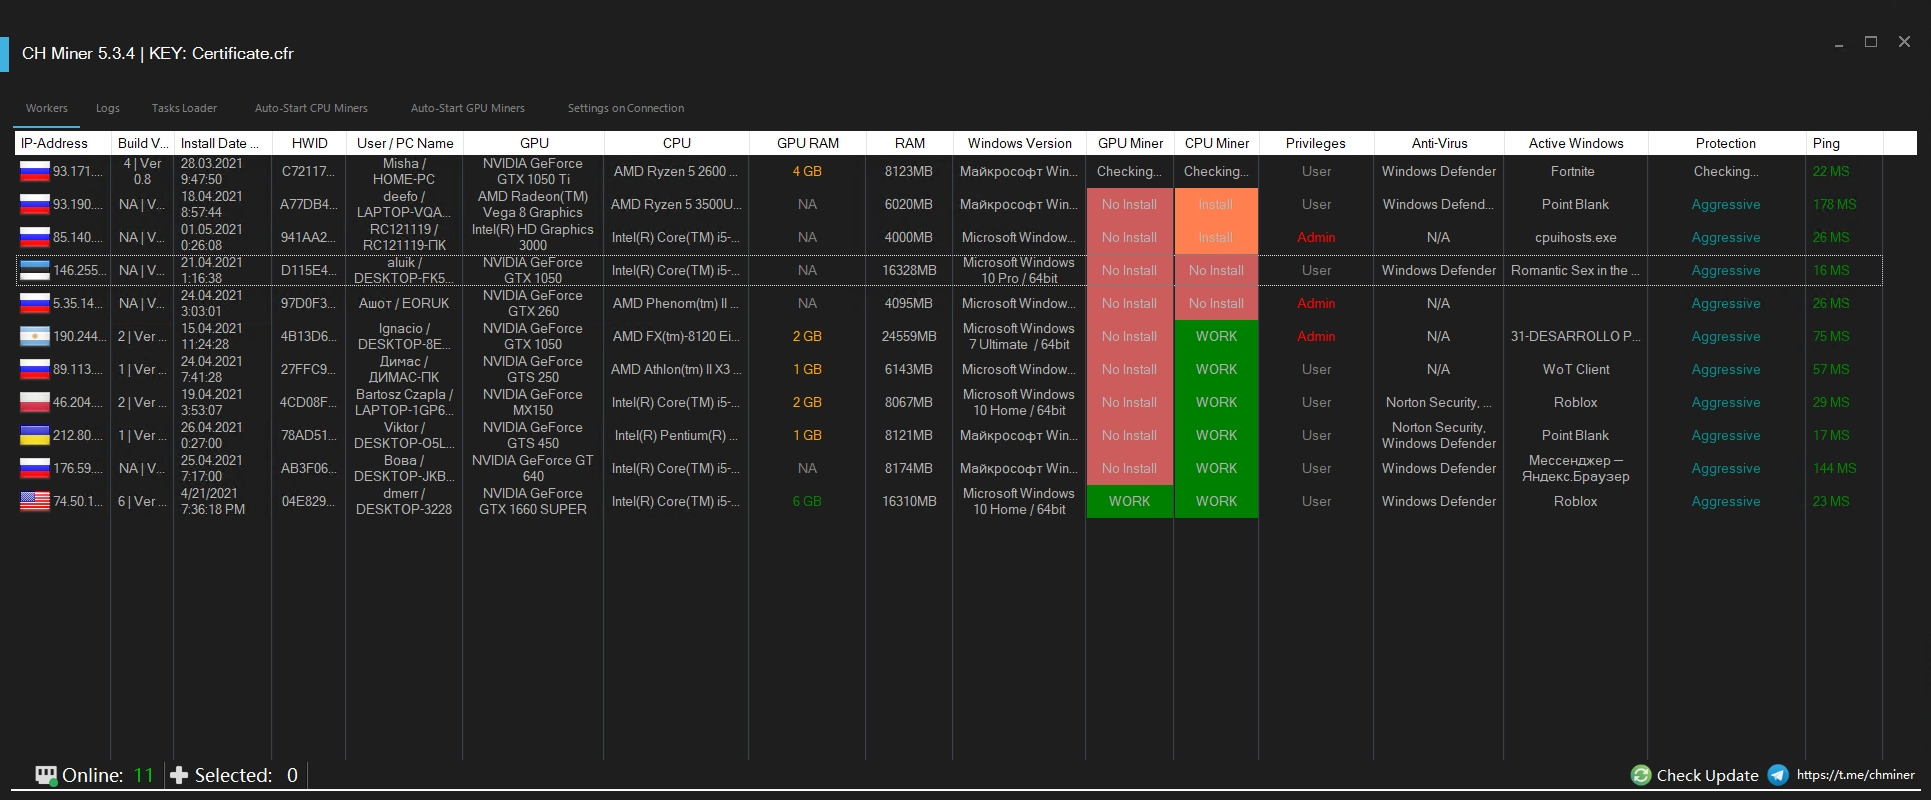Click the 'Norton Security, Windows Defender' cell for Viktor
Image resolution: width=1931 pixels, height=800 pixels.
tap(1439, 435)
